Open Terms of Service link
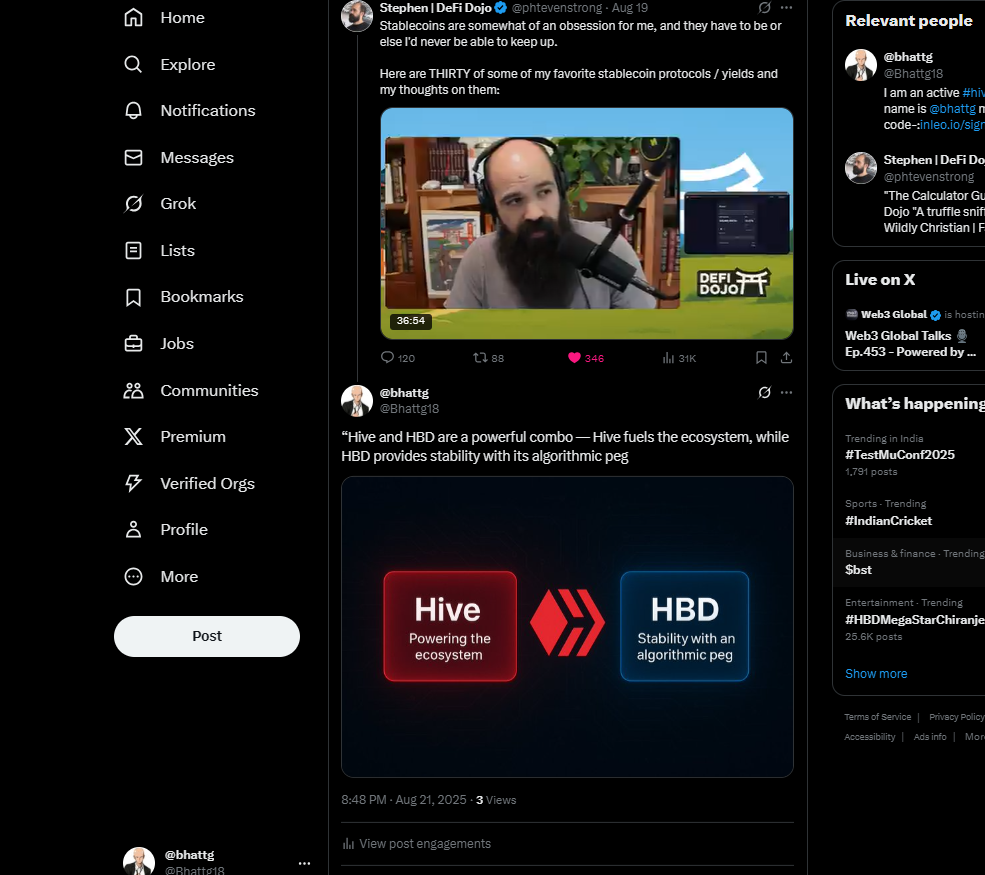Image resolution: width=985 pixels, height=875 pixels. 877,717
